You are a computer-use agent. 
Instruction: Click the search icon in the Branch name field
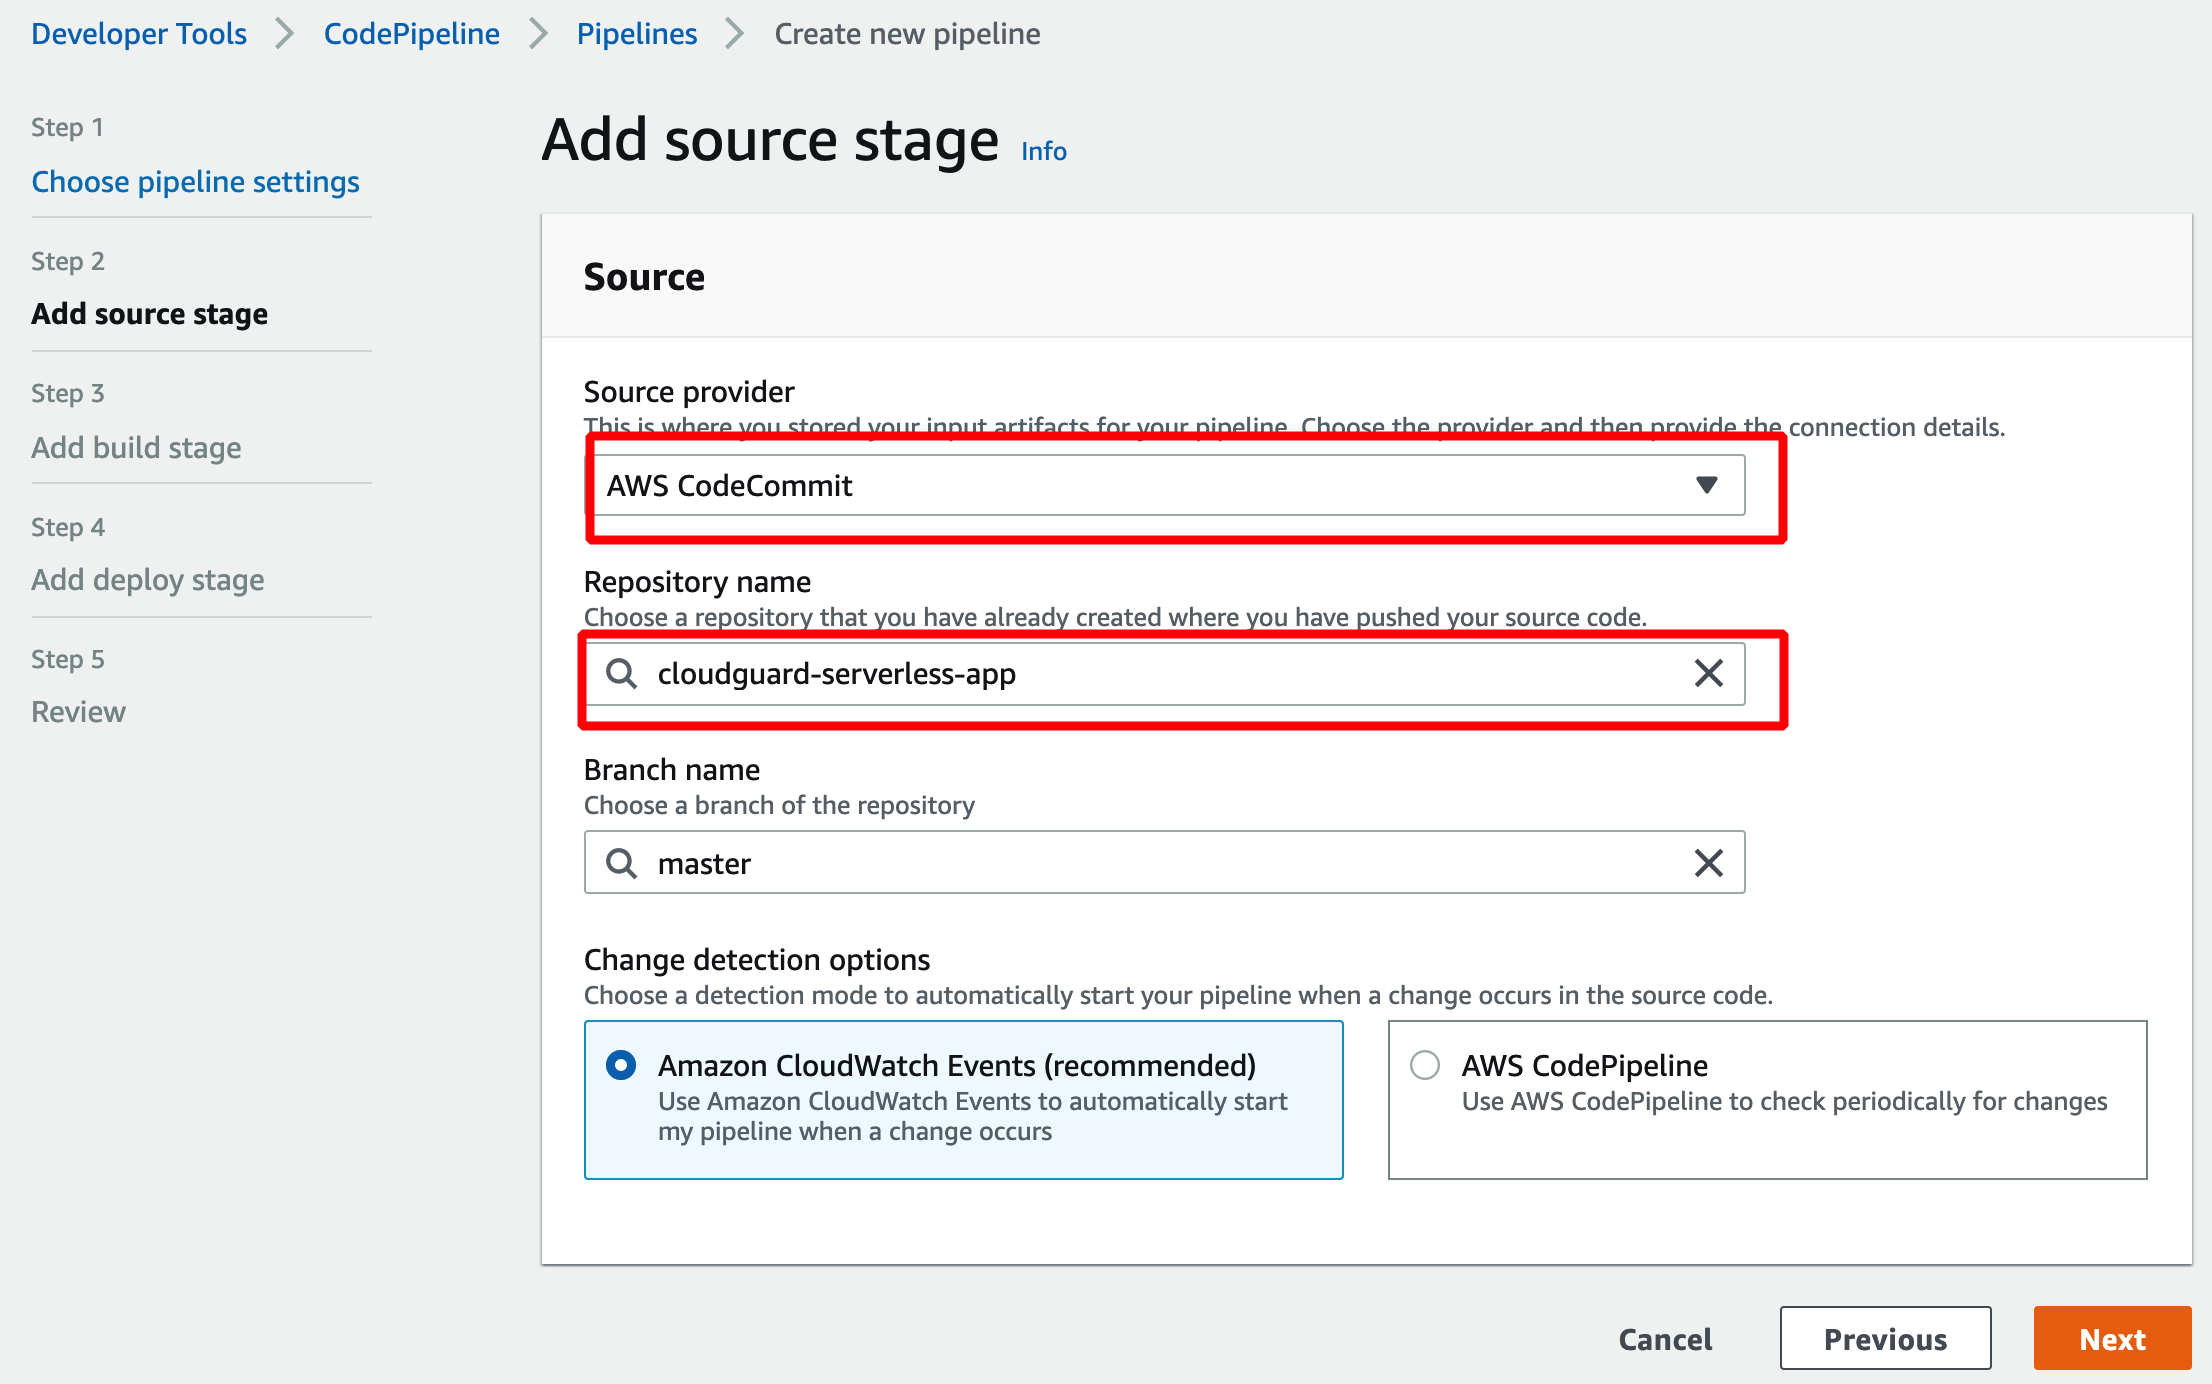[621, 862]
